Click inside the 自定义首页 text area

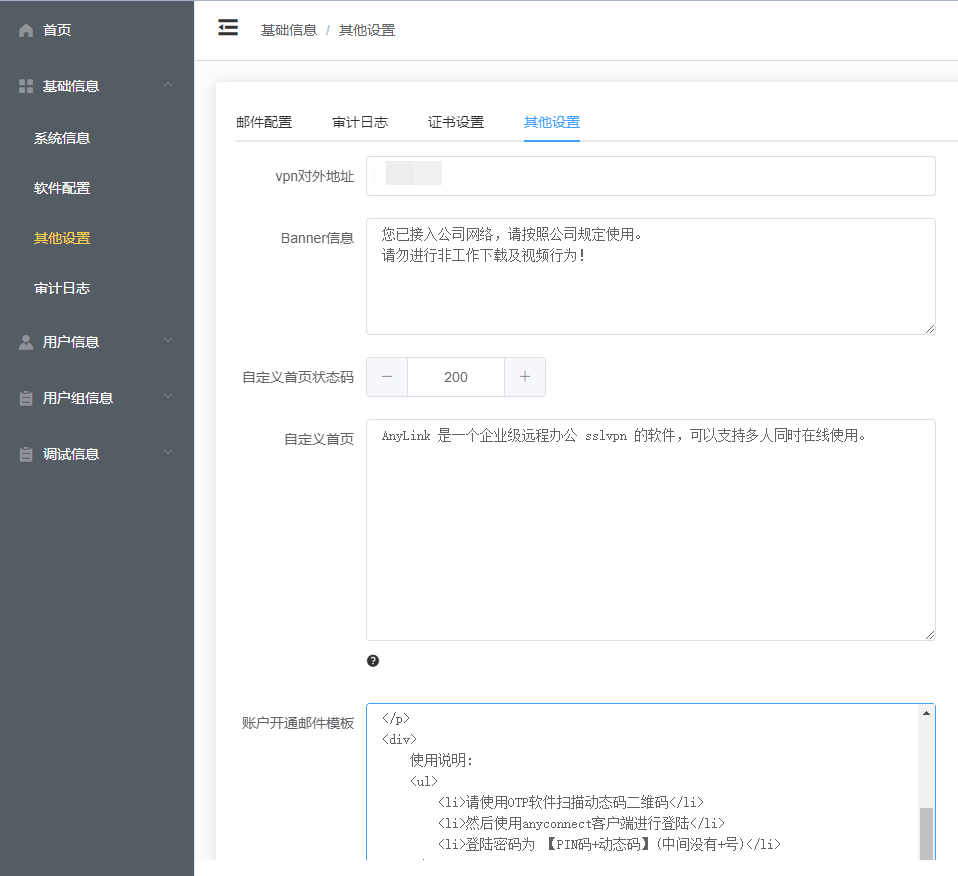[x=651, y=530]
